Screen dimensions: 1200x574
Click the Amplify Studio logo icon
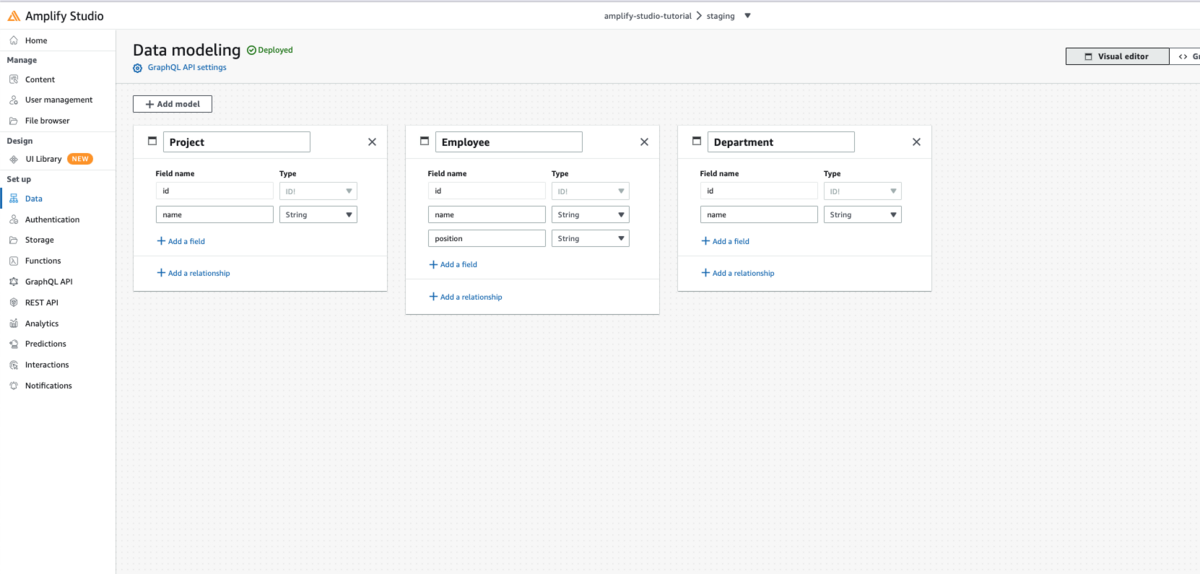[x=14, y=16]
